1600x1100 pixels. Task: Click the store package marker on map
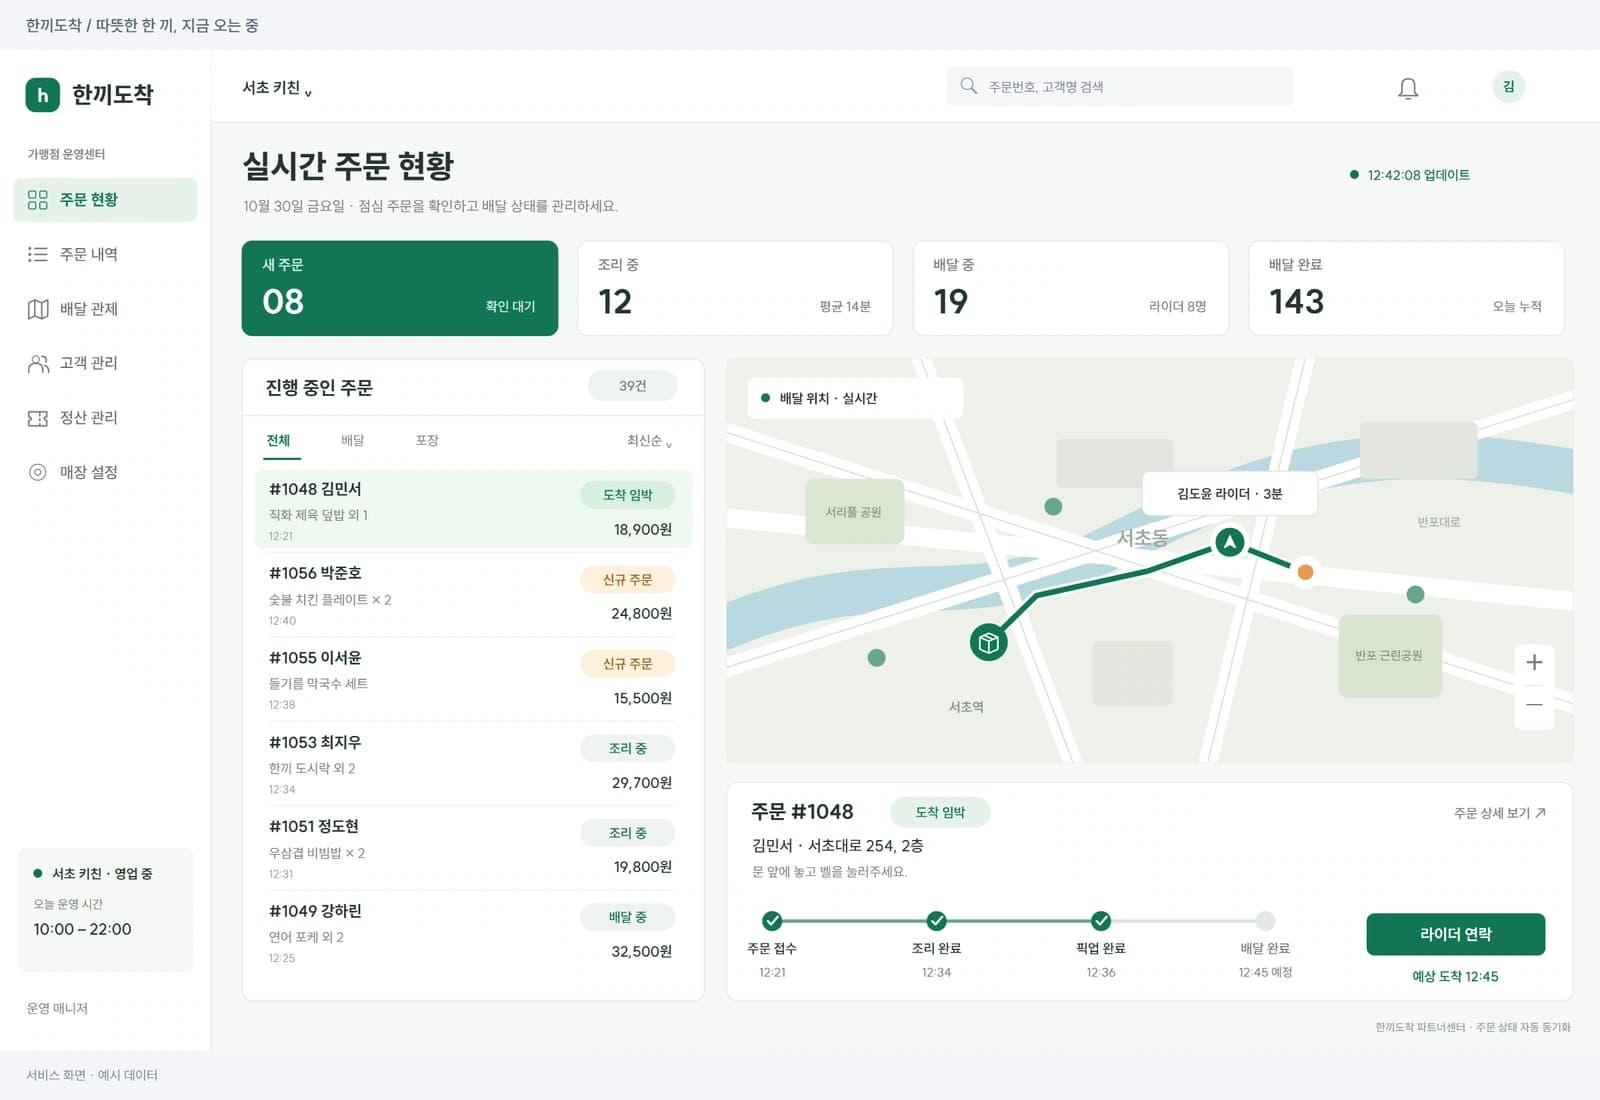click(989, 642)
